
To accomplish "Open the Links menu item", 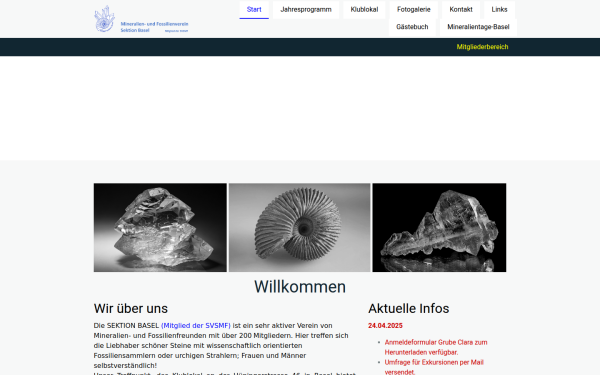I will click(x=499, y=10).
